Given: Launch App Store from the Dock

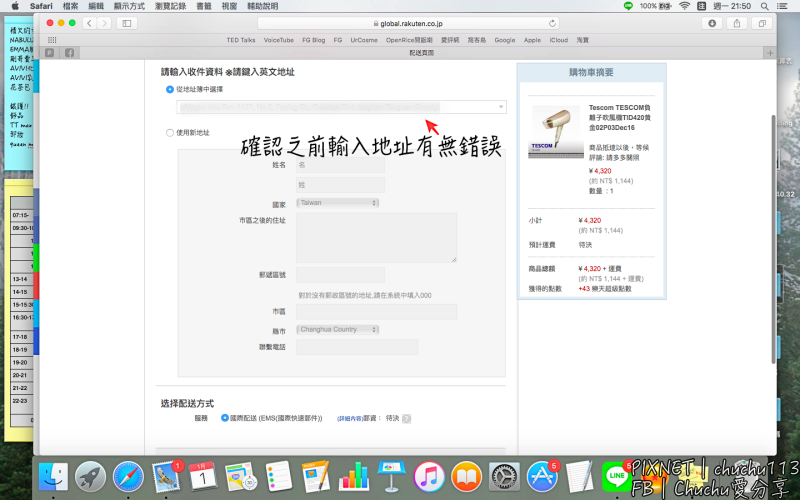Looking at the screenshot, I should (x=541, y=476).
